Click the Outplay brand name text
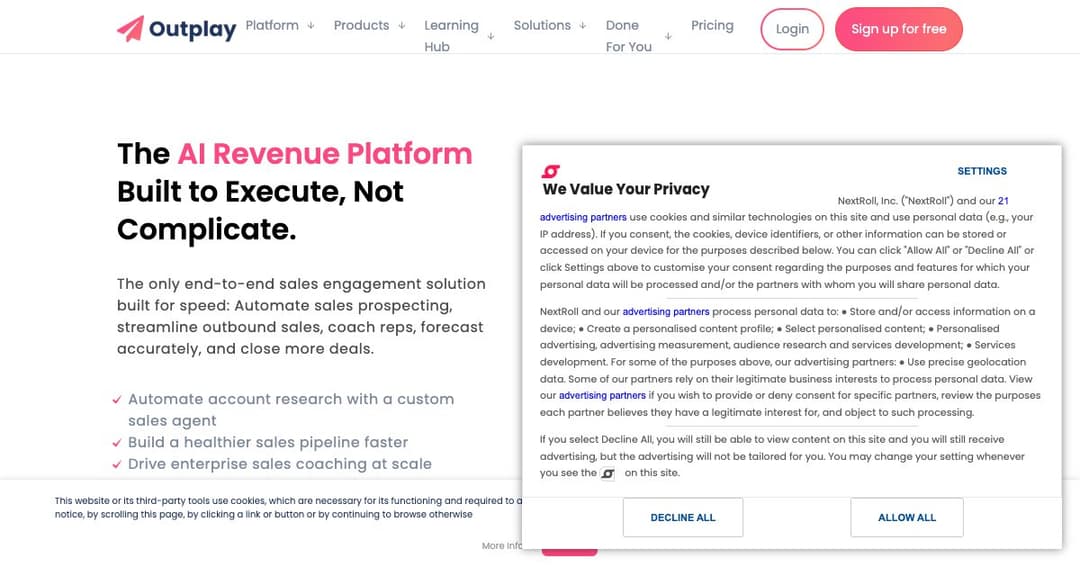 192,29
